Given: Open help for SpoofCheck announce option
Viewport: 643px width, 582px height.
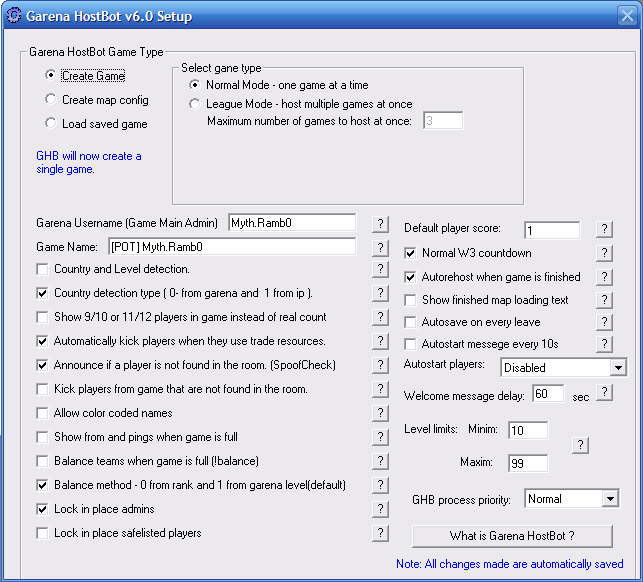Looking at the screenshot, I should pos(381,365).
